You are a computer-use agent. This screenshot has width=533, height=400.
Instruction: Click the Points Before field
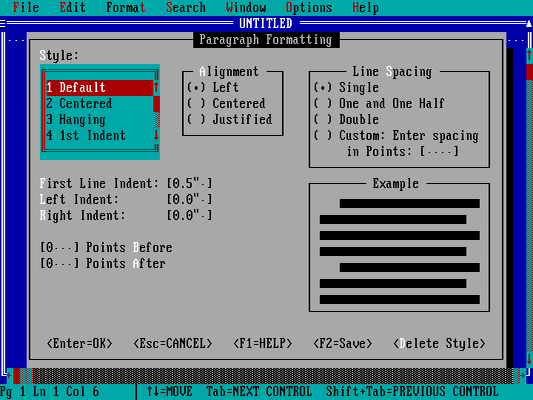click(59, 247)
